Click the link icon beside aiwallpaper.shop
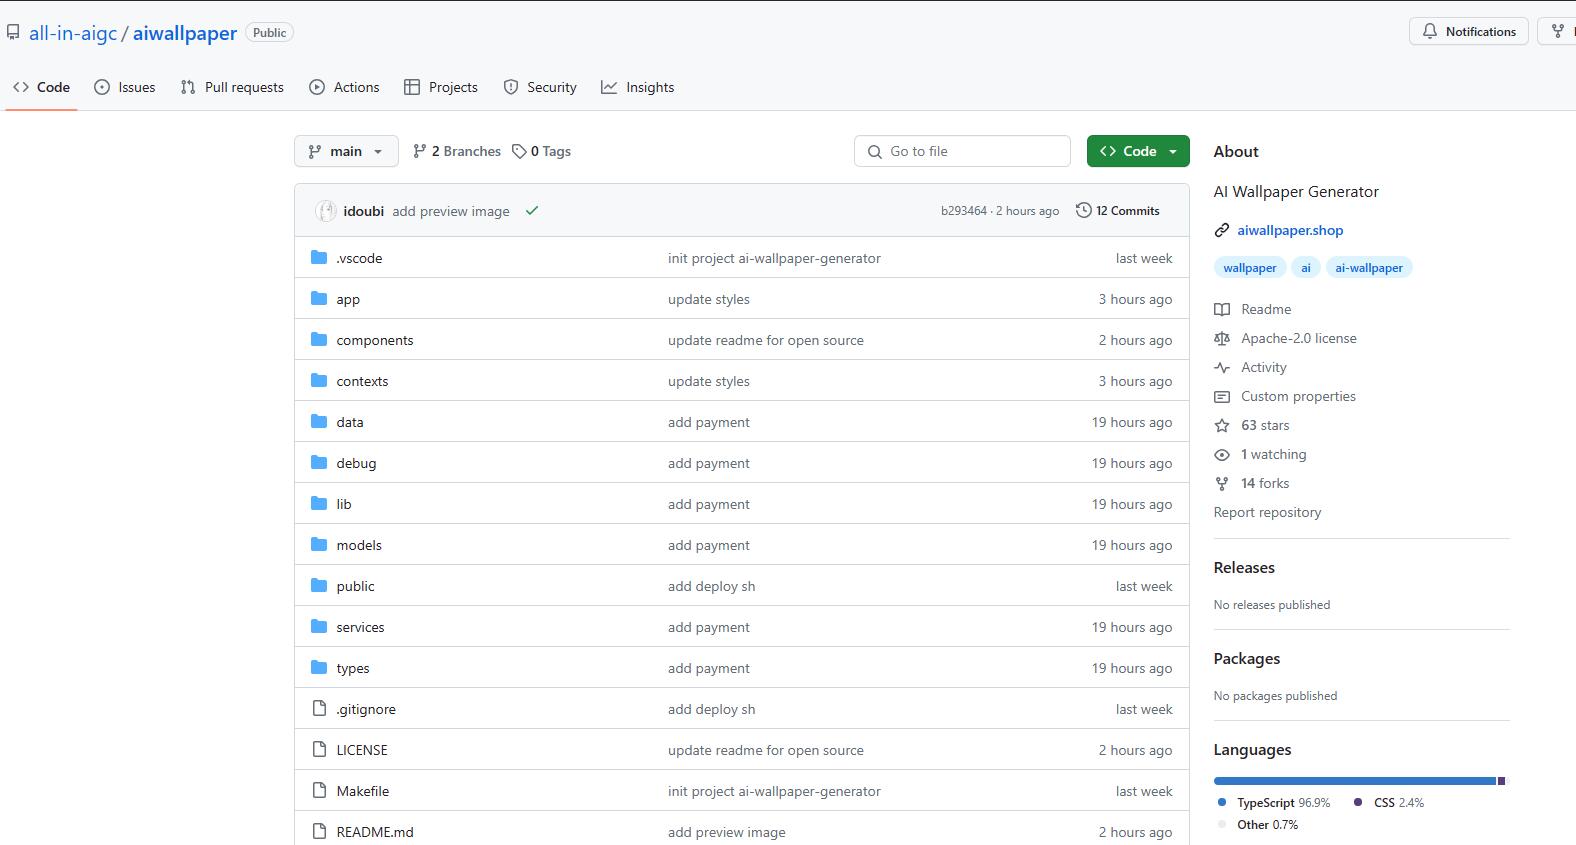This screenshot has width=1576, height=845. pos(1222,230)
